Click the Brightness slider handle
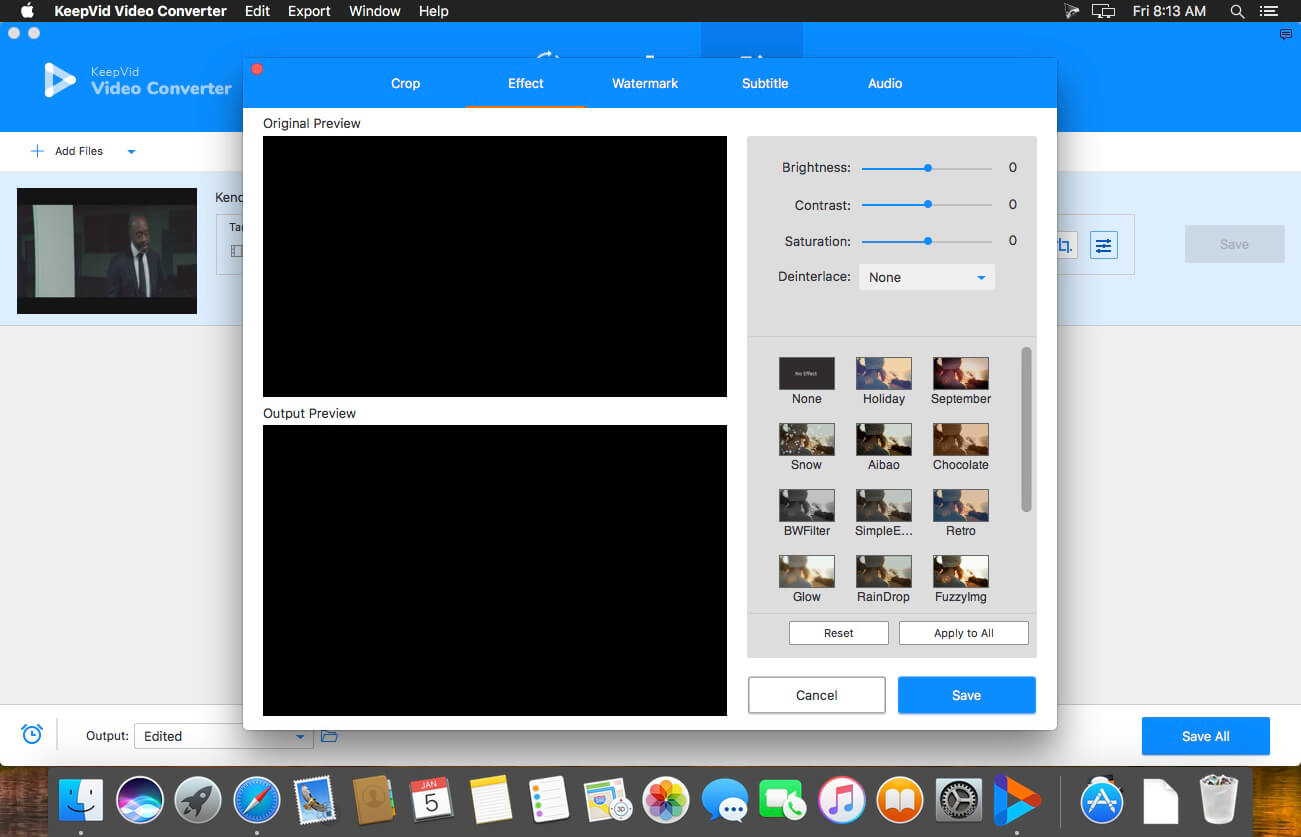The image size is (1301, 837). tap(928, 168)
